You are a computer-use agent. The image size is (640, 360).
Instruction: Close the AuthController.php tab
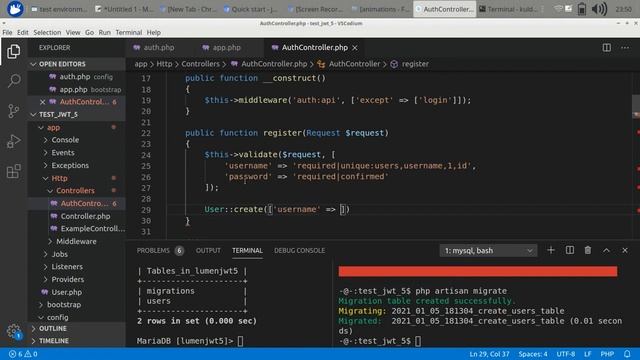(355, 48)
